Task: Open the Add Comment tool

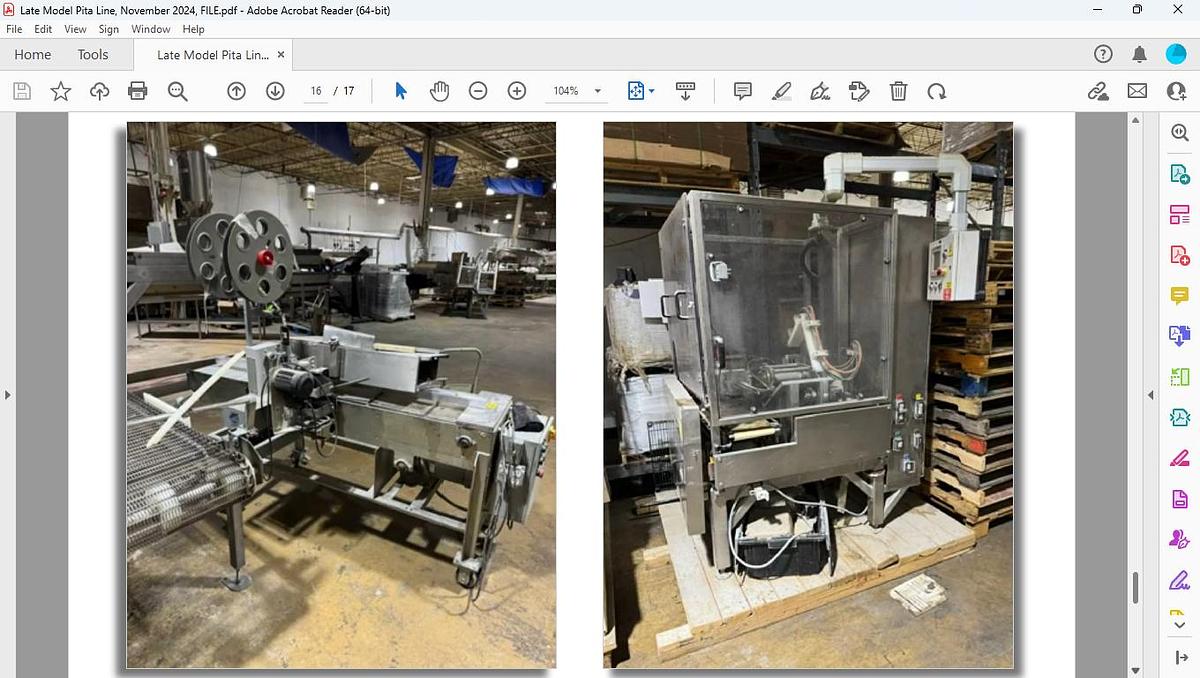Action: tap(742, 90)
